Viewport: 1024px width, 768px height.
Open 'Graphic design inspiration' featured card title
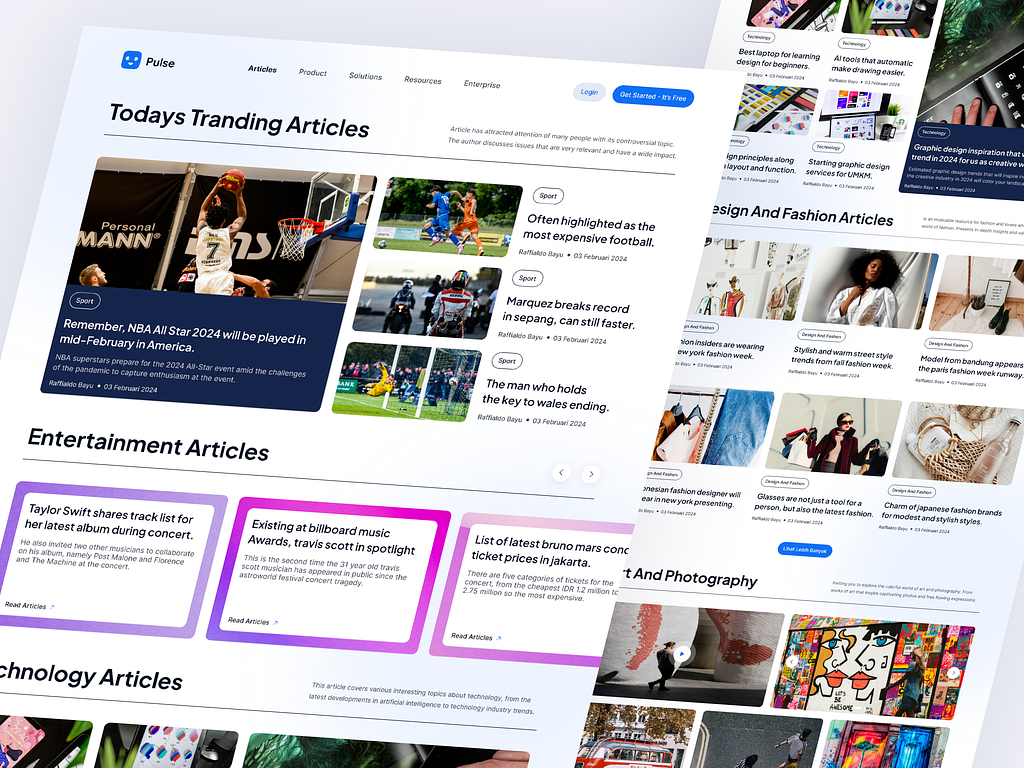tap(967, 156)
